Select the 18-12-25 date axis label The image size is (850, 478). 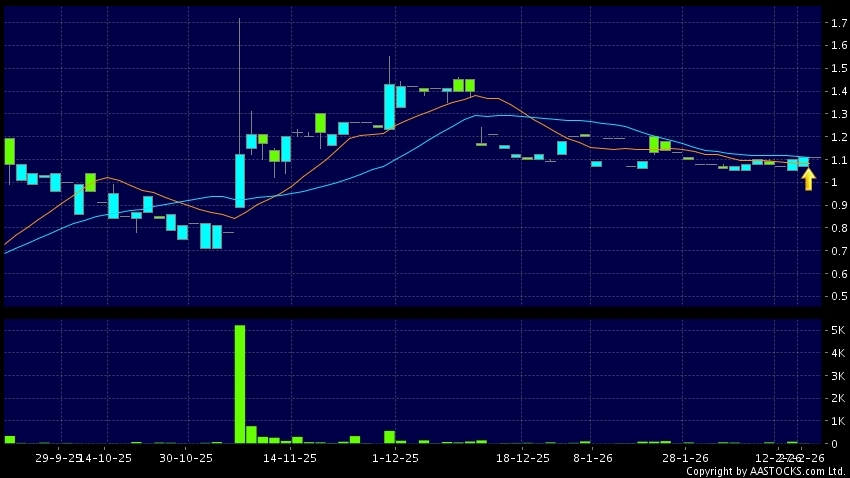click(523, 457)
